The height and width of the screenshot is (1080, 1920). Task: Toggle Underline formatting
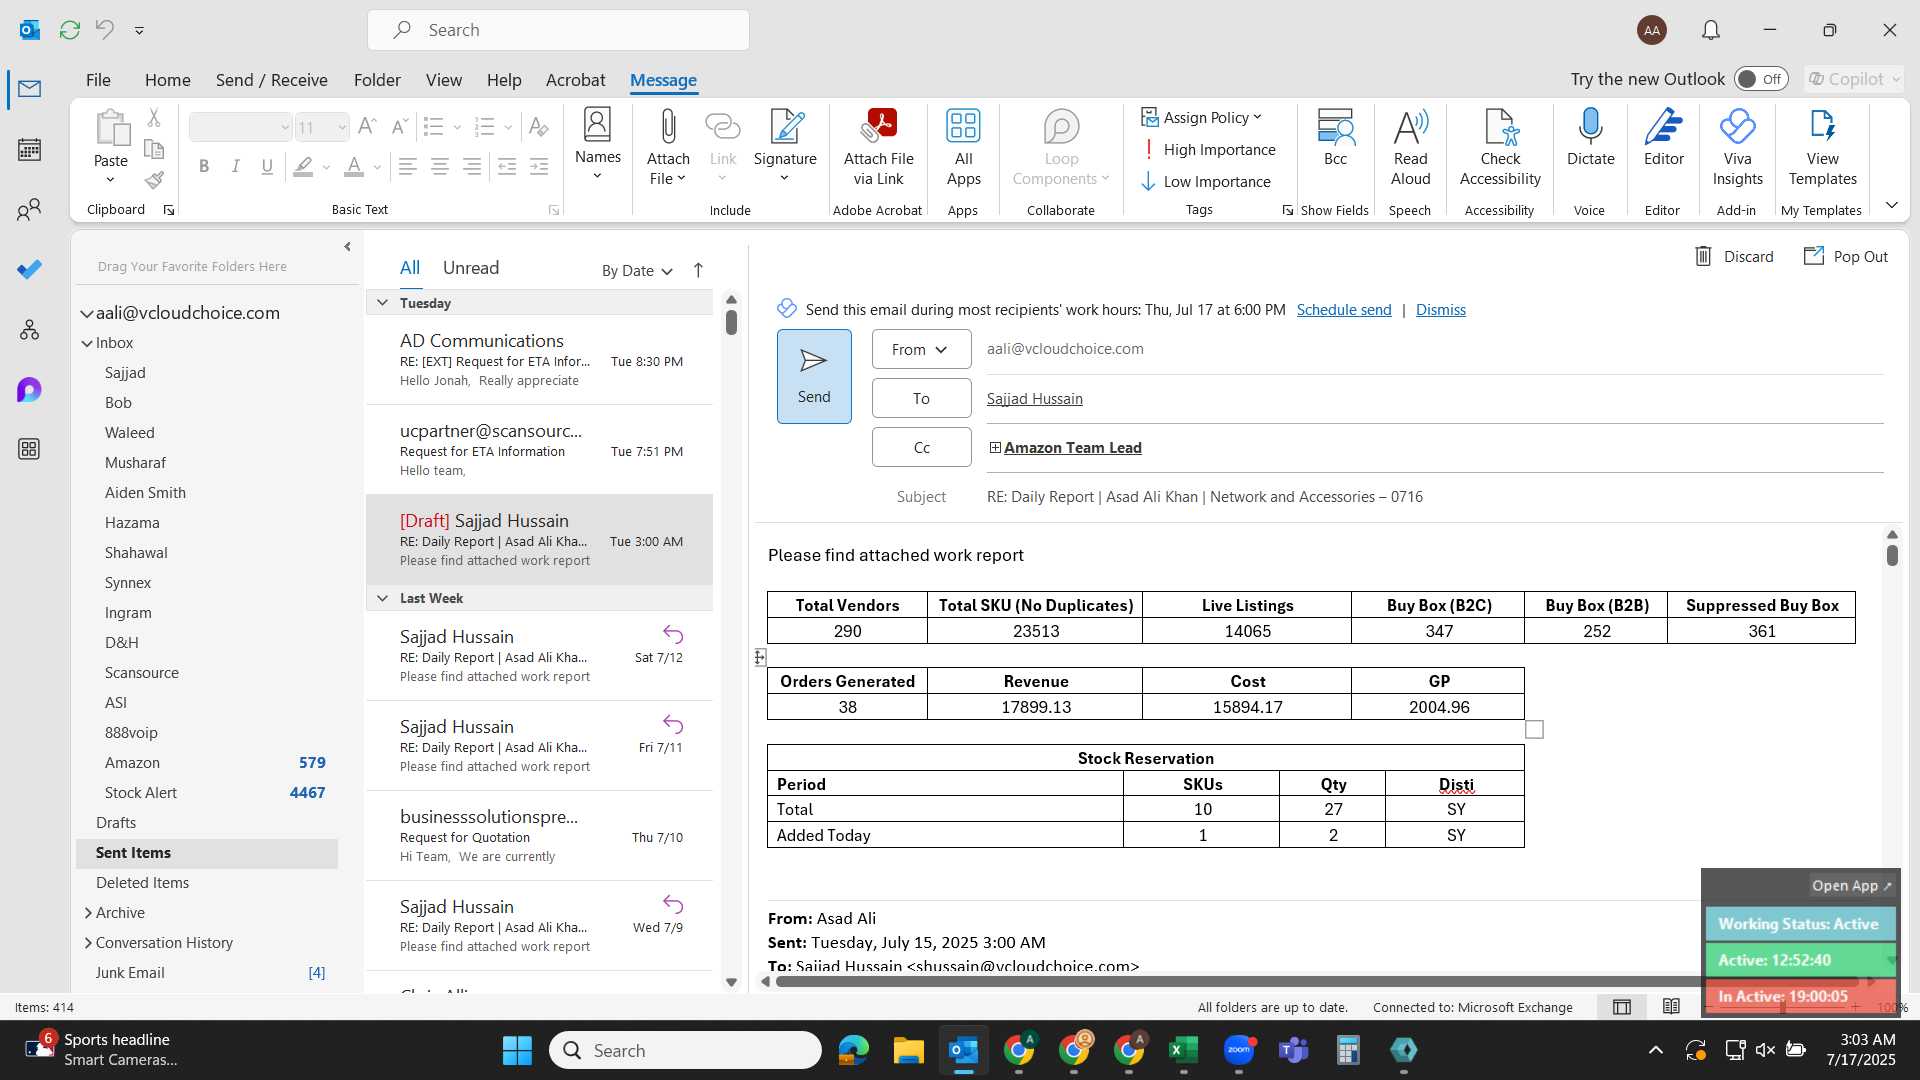(267, 166)
